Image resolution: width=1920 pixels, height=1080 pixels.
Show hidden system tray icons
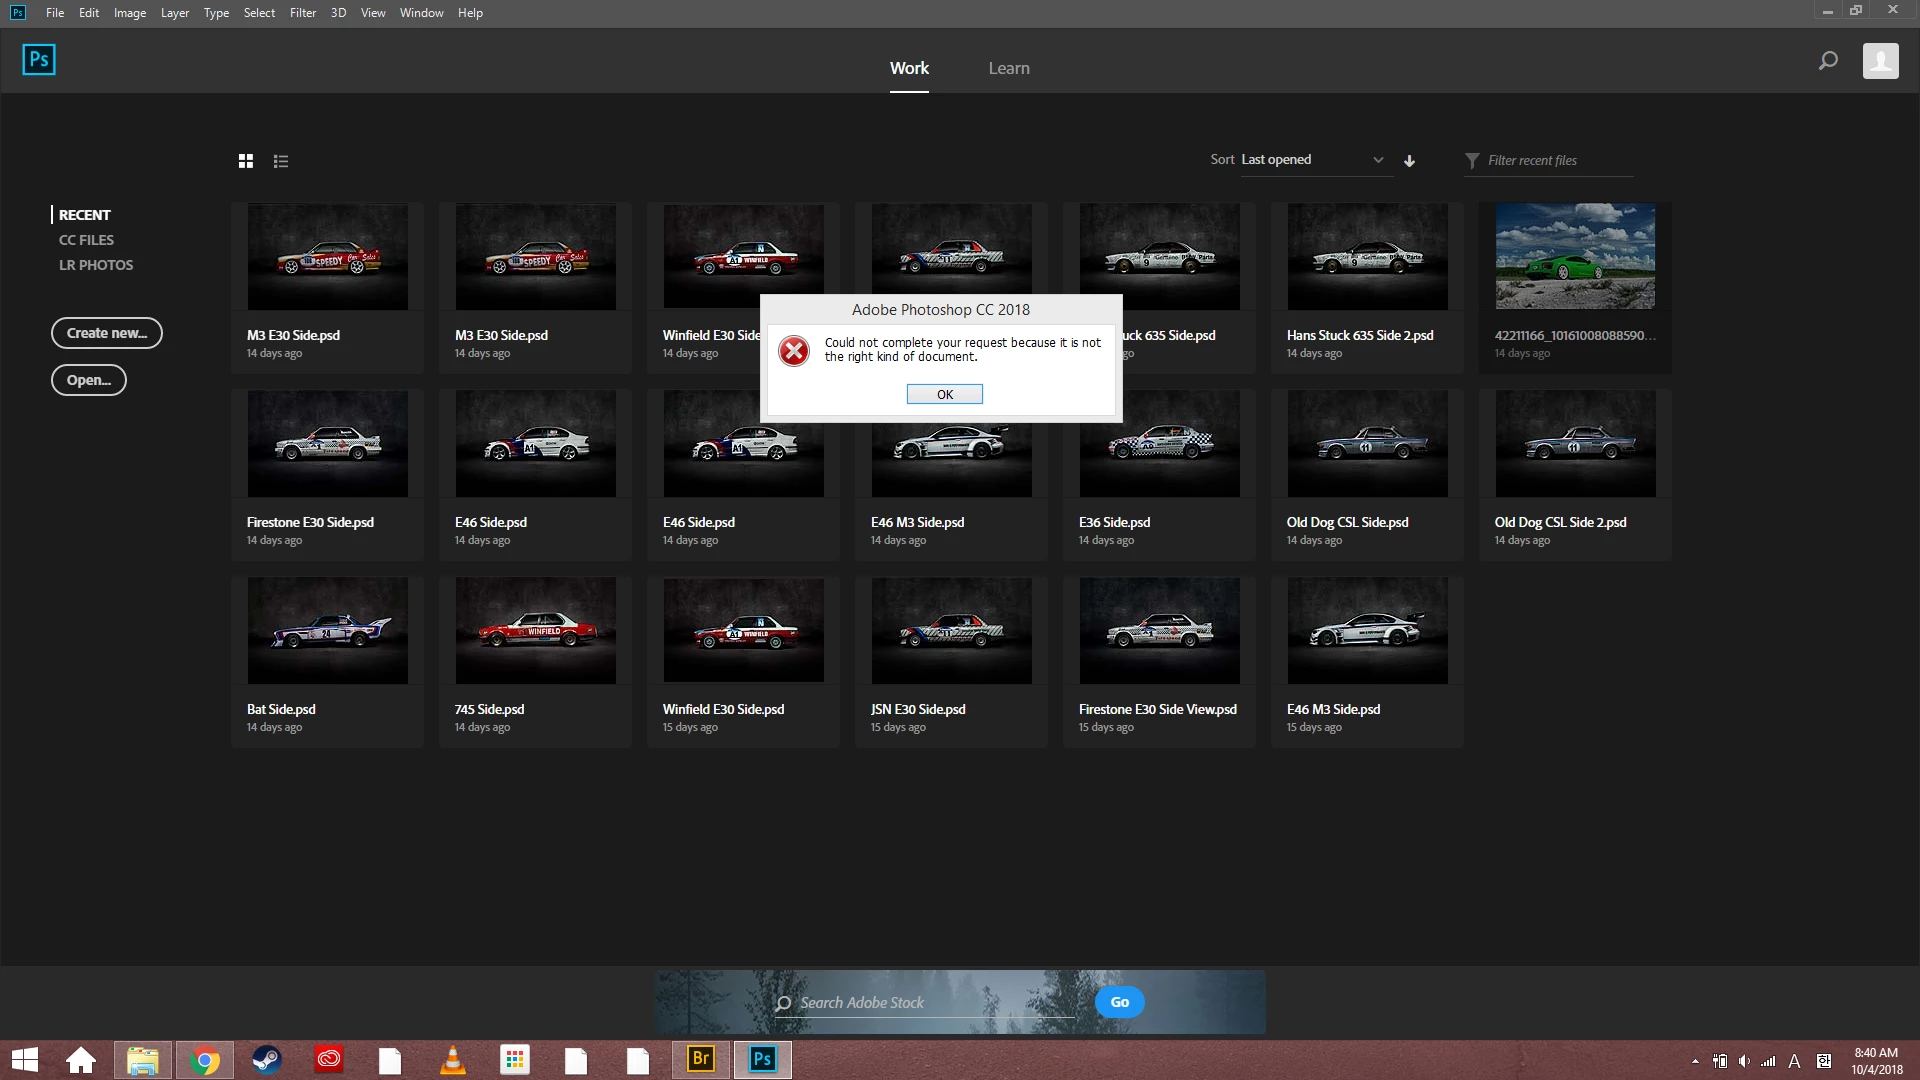tap(1695, 1061)
